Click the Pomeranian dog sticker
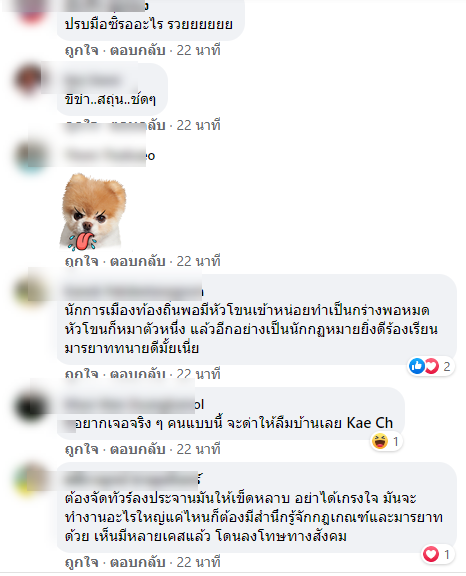This screenshot has width=466, height=576. pos(94,212)
